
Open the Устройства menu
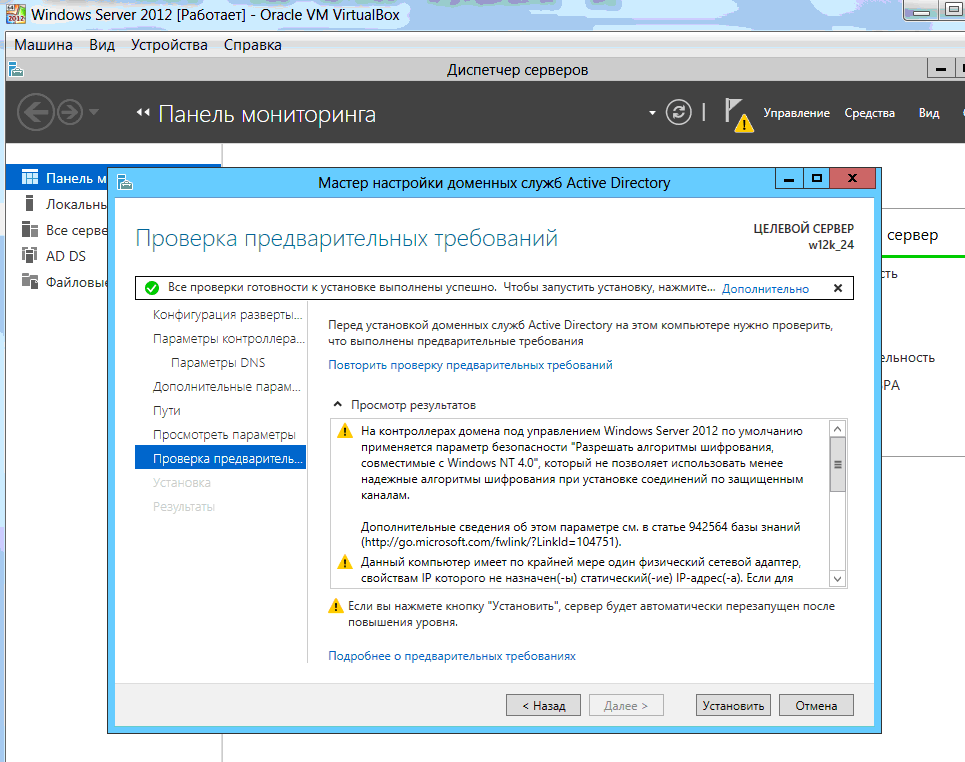point(169,45)
